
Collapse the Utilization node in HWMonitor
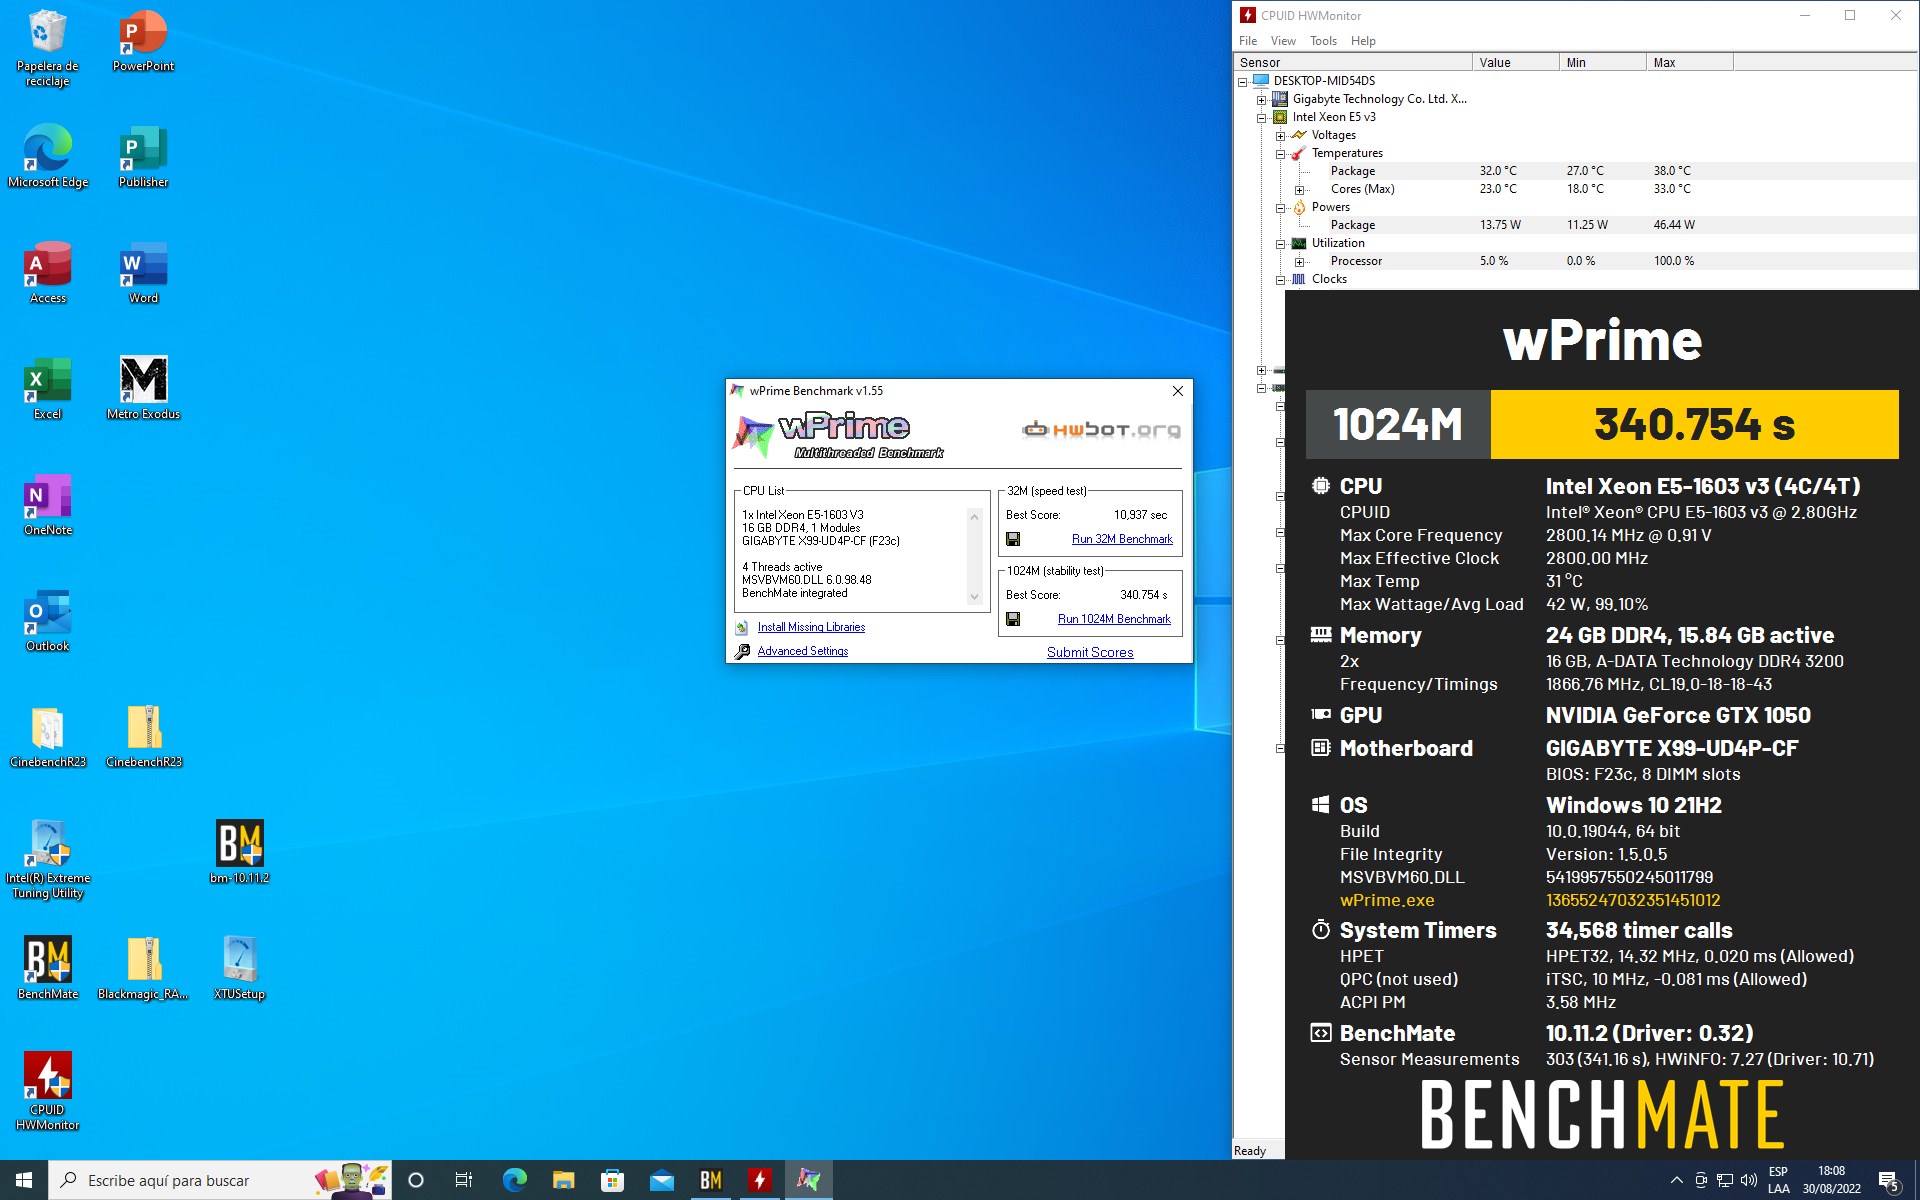click(x=1281, y=243)
